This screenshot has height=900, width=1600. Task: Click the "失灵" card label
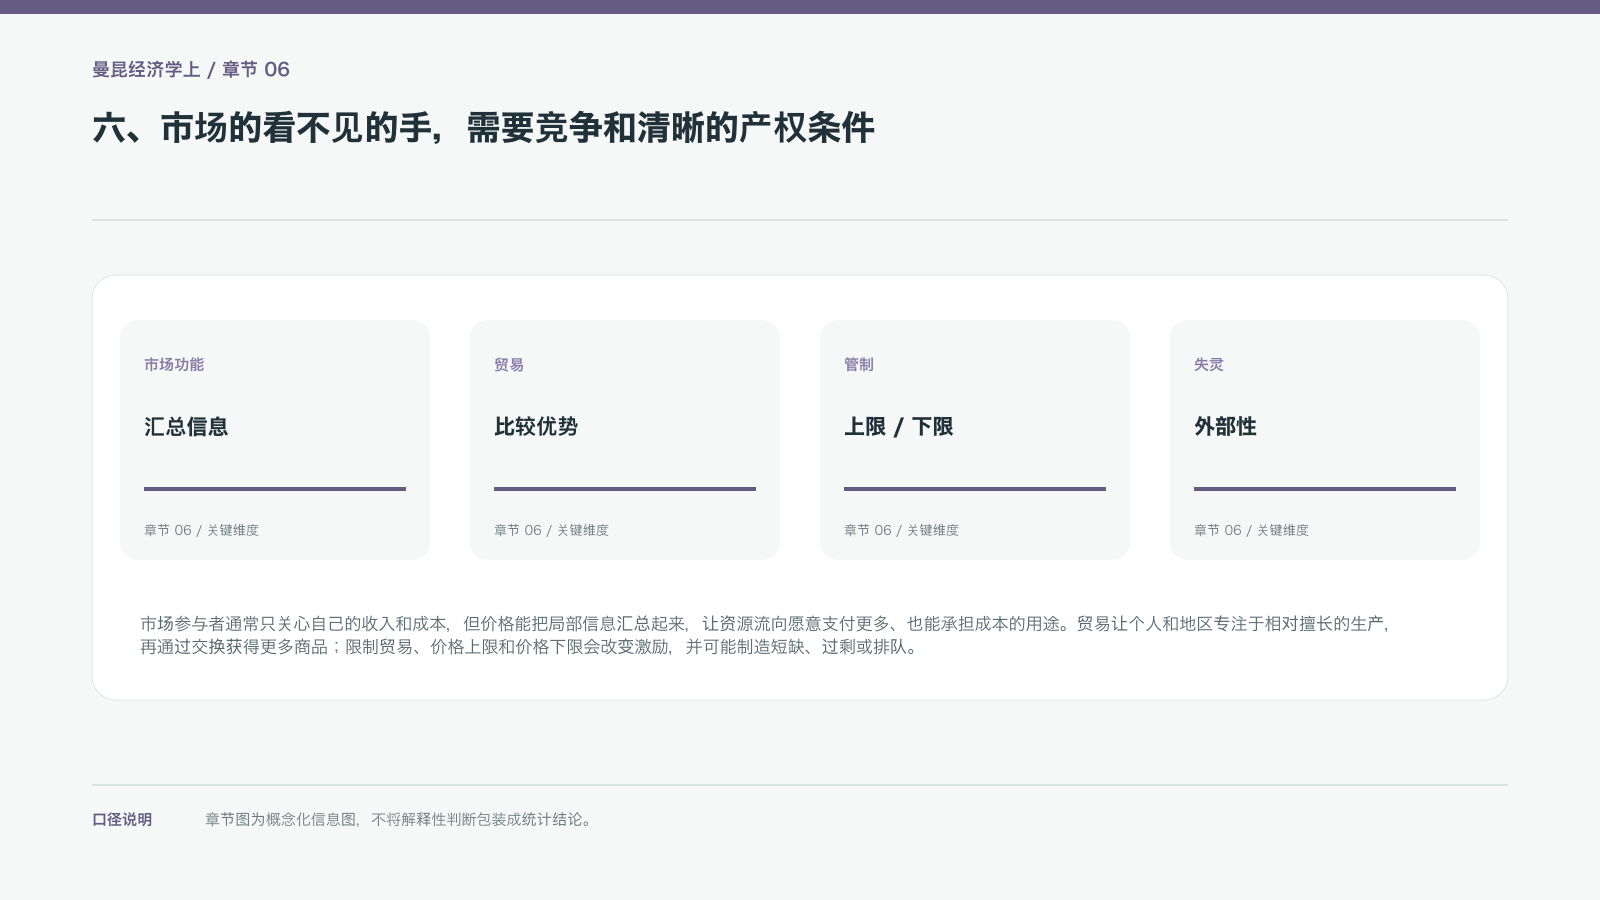(1209, 365)
